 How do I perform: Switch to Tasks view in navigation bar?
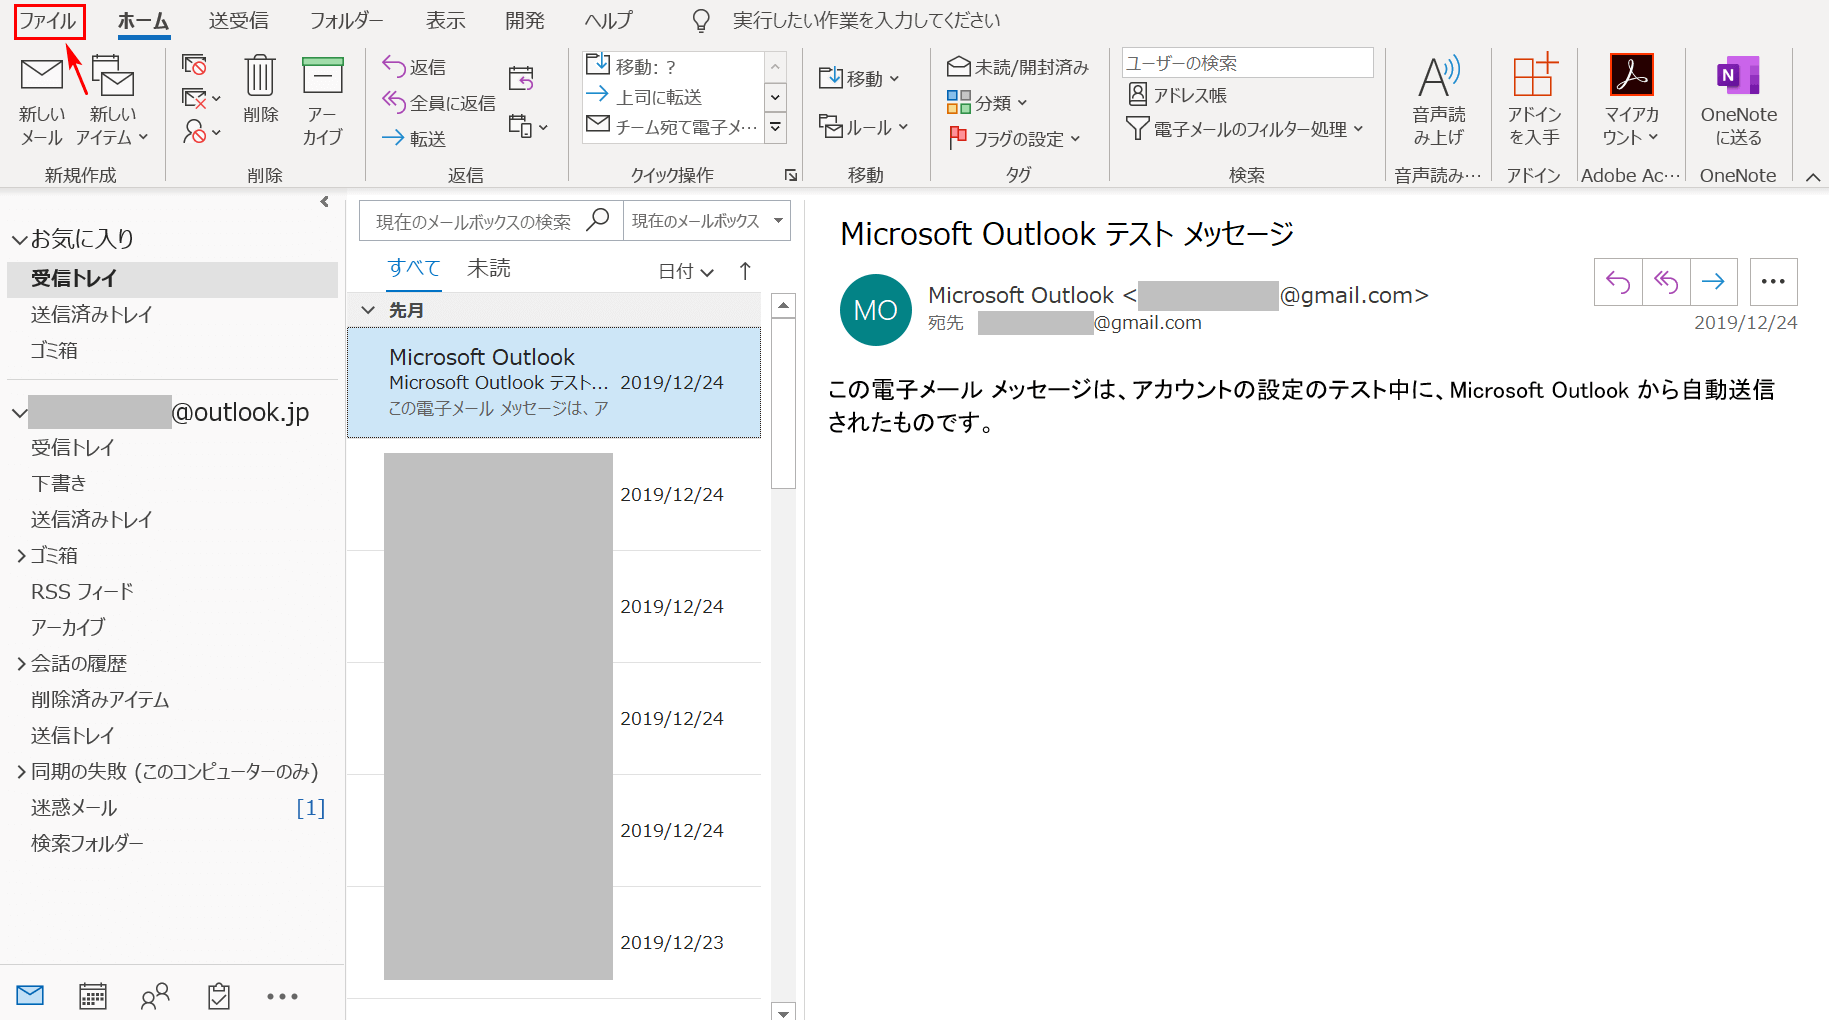[219, 995]
